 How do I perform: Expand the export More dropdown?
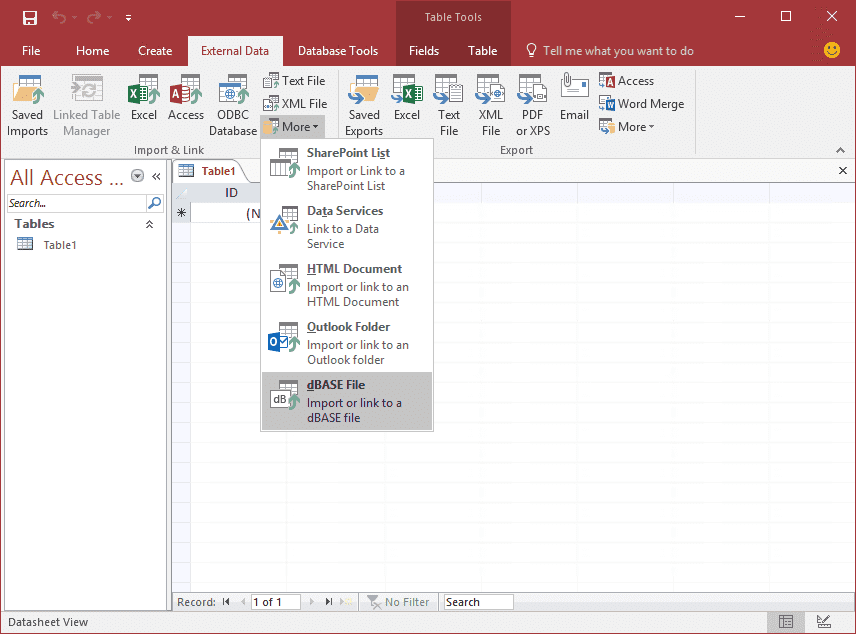[x=626, y=126]
